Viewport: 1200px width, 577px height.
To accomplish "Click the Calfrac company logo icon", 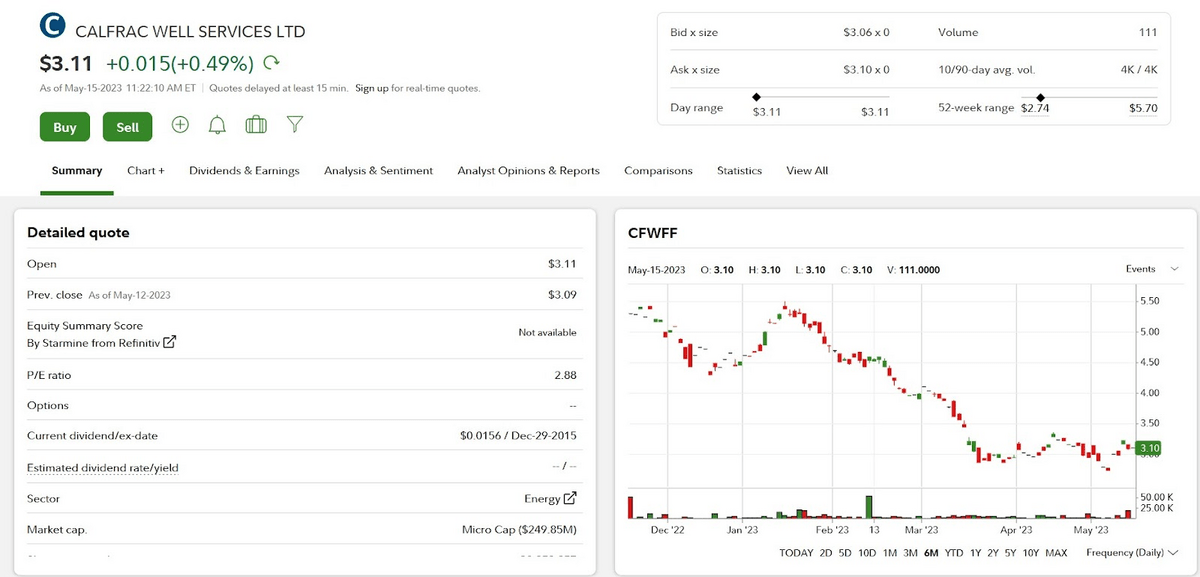I will (53, 27).
